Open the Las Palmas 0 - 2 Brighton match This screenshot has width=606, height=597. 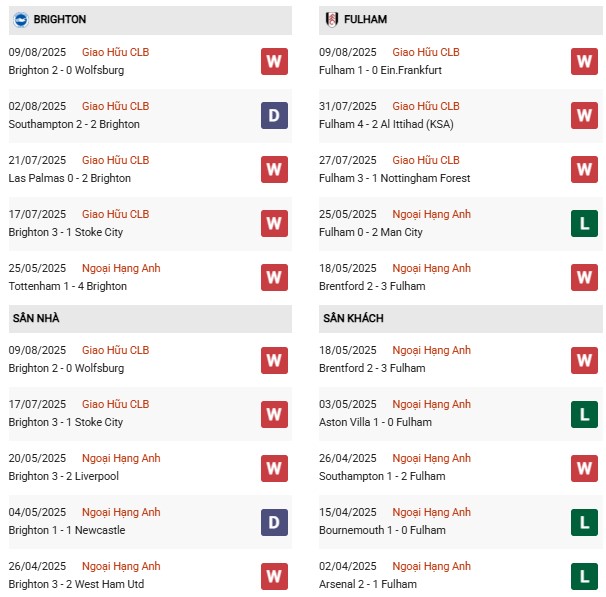[69, 178]
